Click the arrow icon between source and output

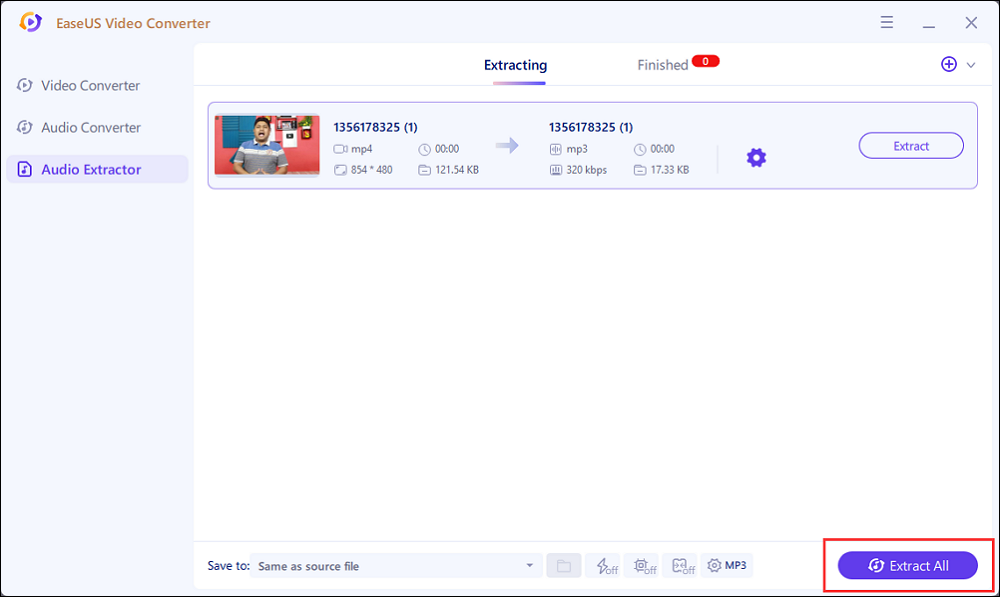pos(506,145)
